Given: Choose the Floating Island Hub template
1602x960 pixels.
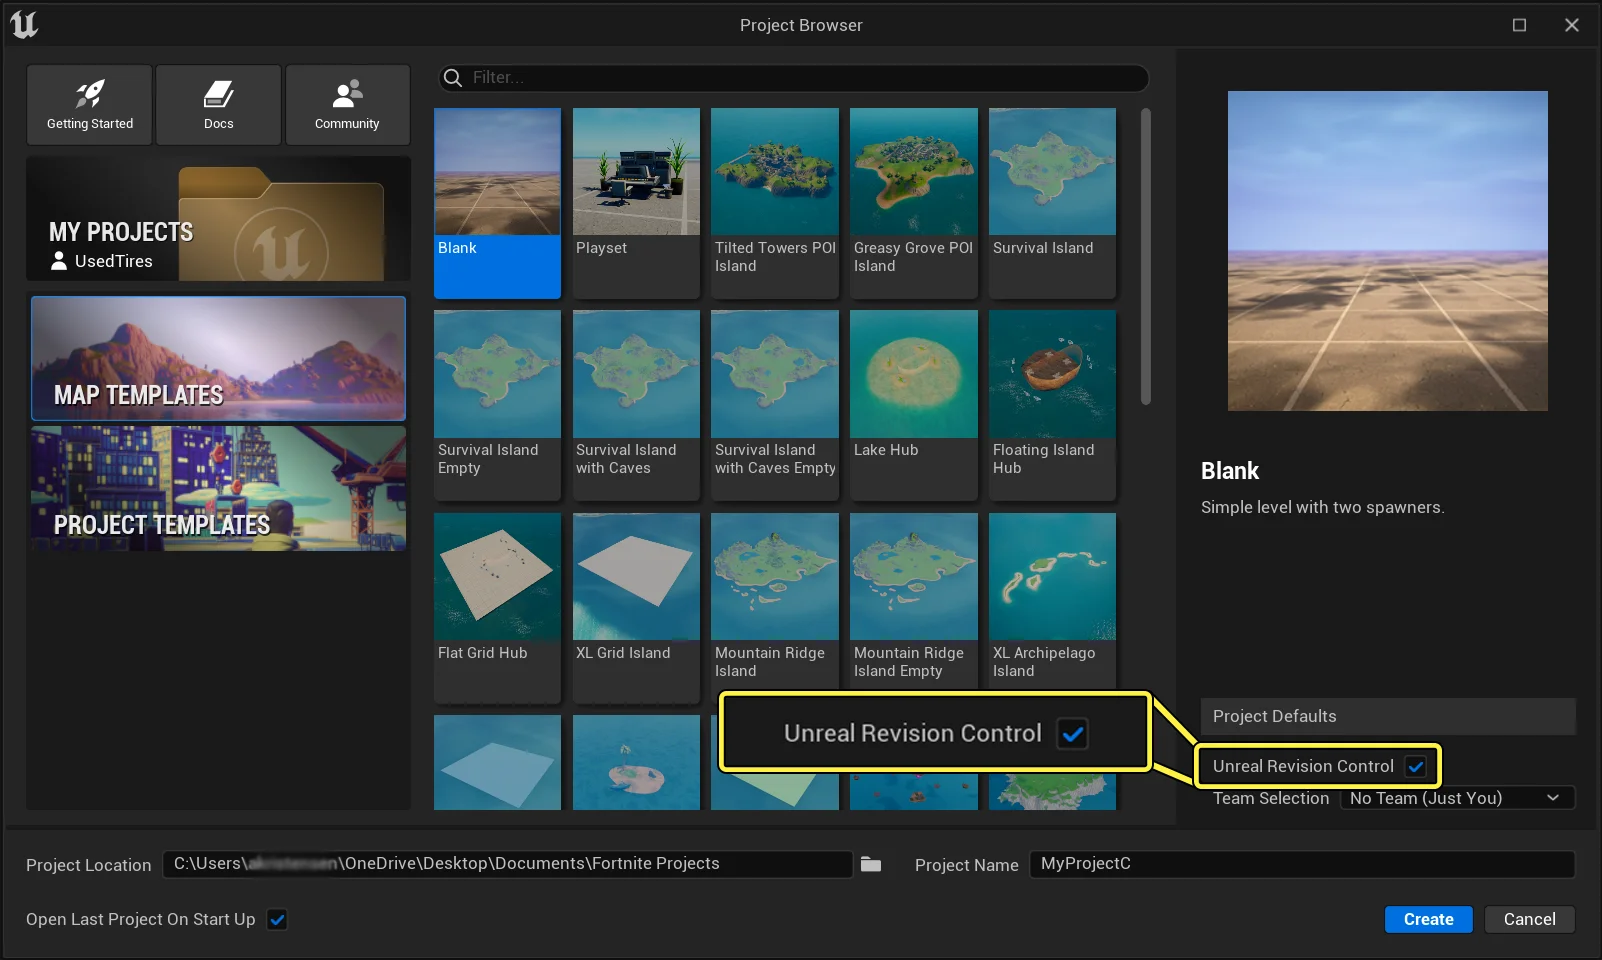Looking at the screenshot, I should [1052, 405].
